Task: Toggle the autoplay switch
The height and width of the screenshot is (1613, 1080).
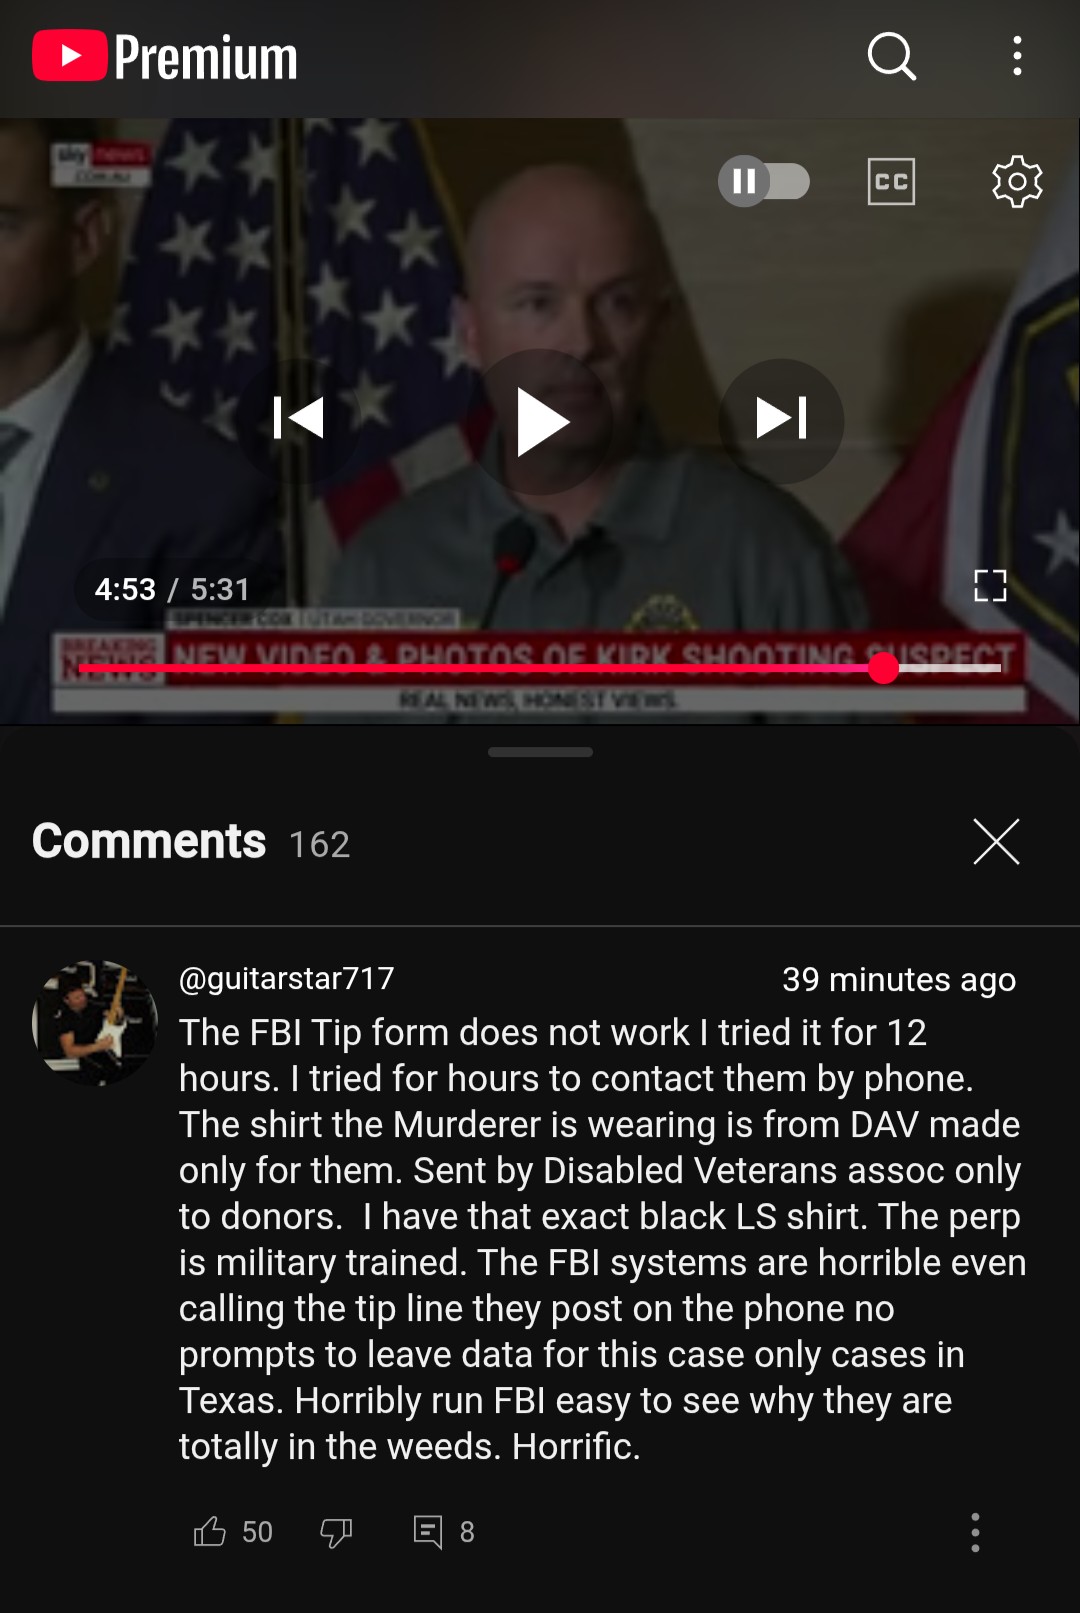Action: pos(764,181)
